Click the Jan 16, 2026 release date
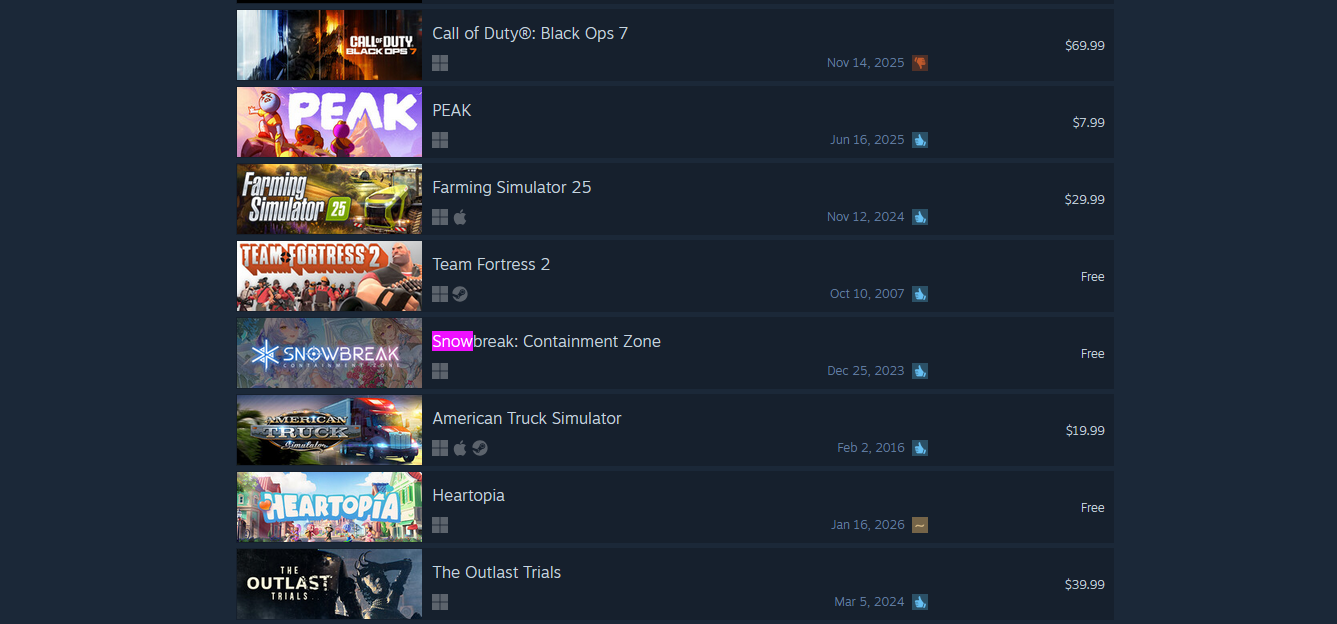This screenshot has height=624, width=1337. pyautogui.click(x=868, y=525)
